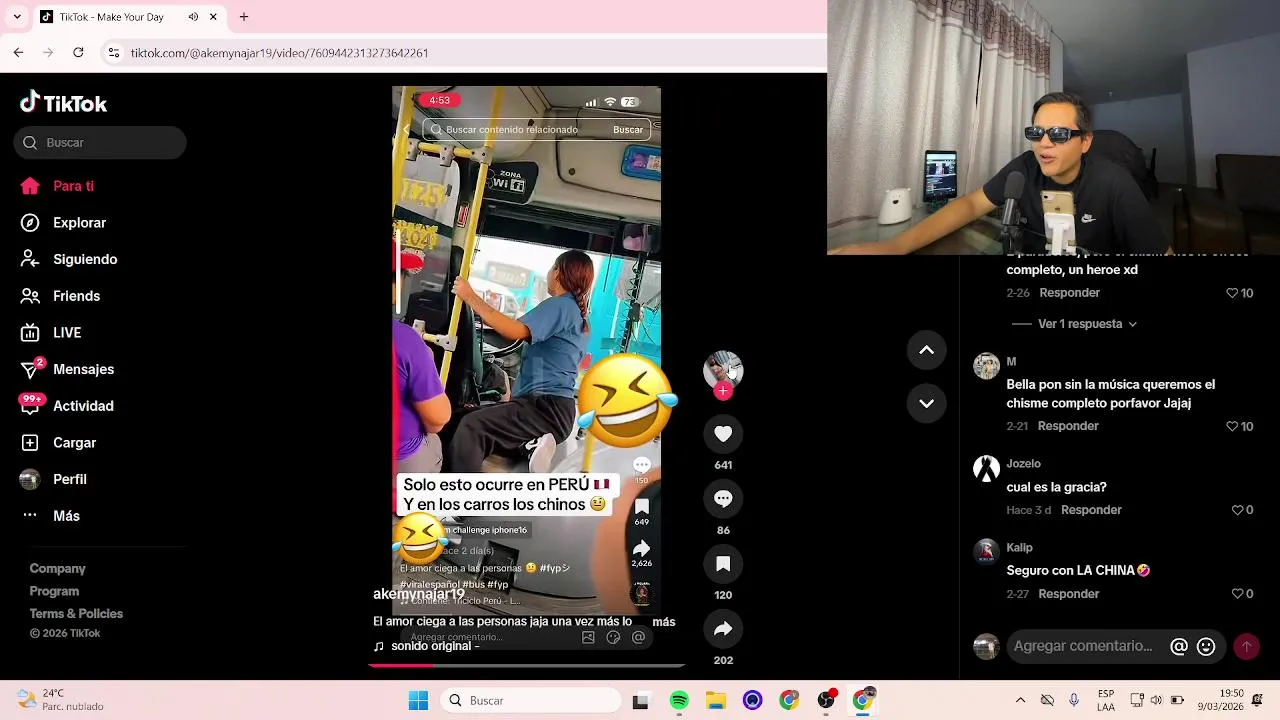The width and height of the screenshot is (1280, 720).
Task: Expand description with the más link
Action: pyautogui.click(x=663, y=621)
